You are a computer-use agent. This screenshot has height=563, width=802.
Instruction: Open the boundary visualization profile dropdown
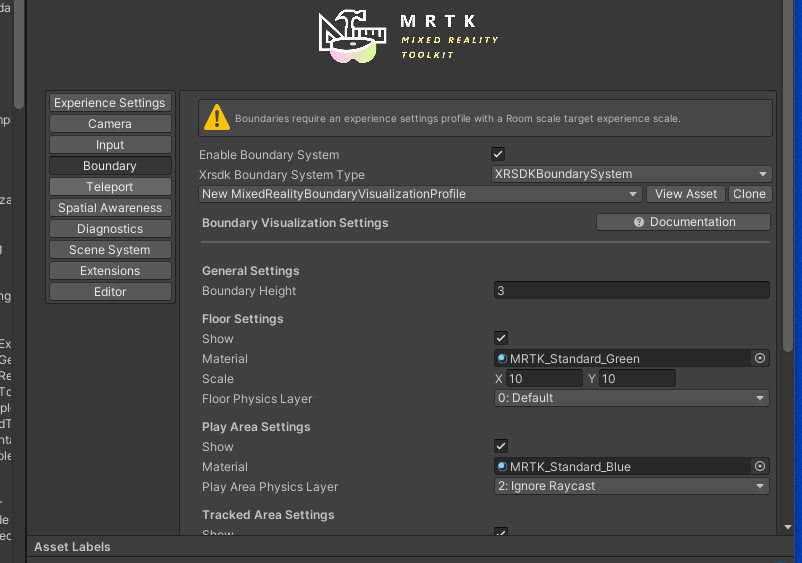coord(420,194)
